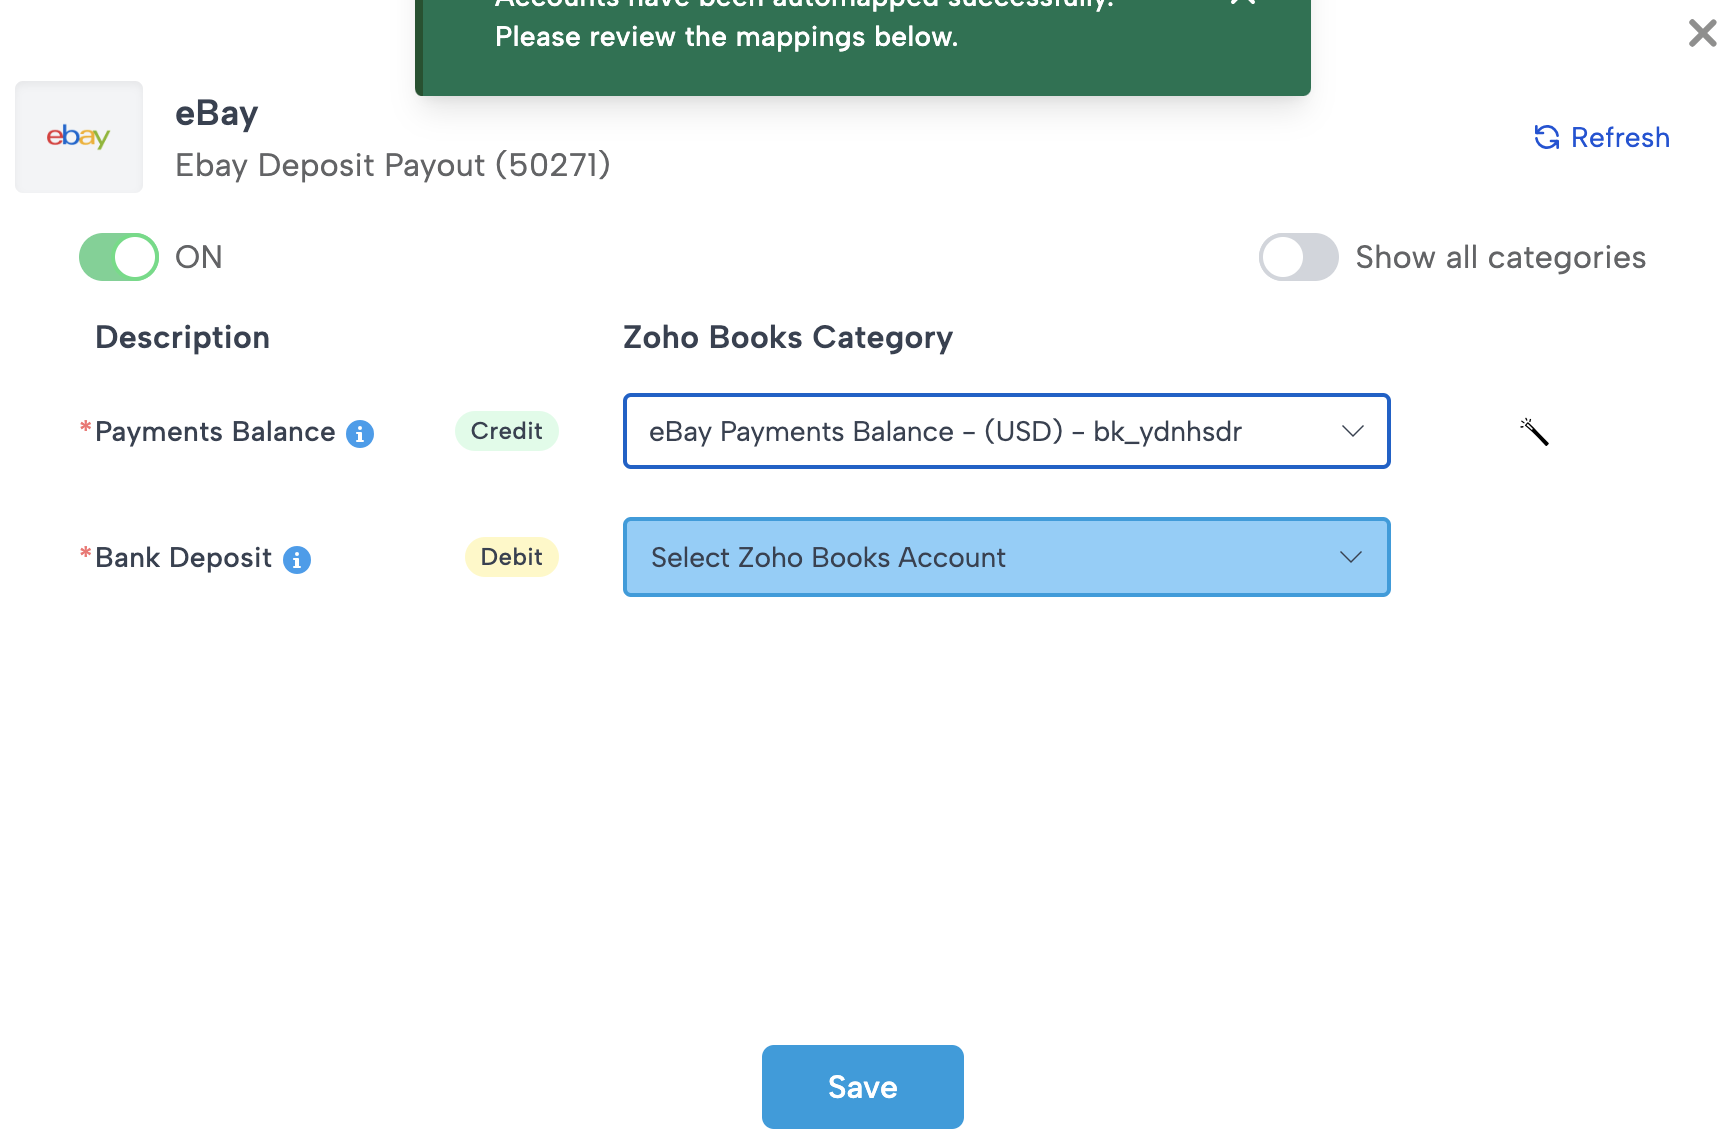The image size is (1722, 1138).
Task: Click the green Credit badge
Action: point(506,431)
